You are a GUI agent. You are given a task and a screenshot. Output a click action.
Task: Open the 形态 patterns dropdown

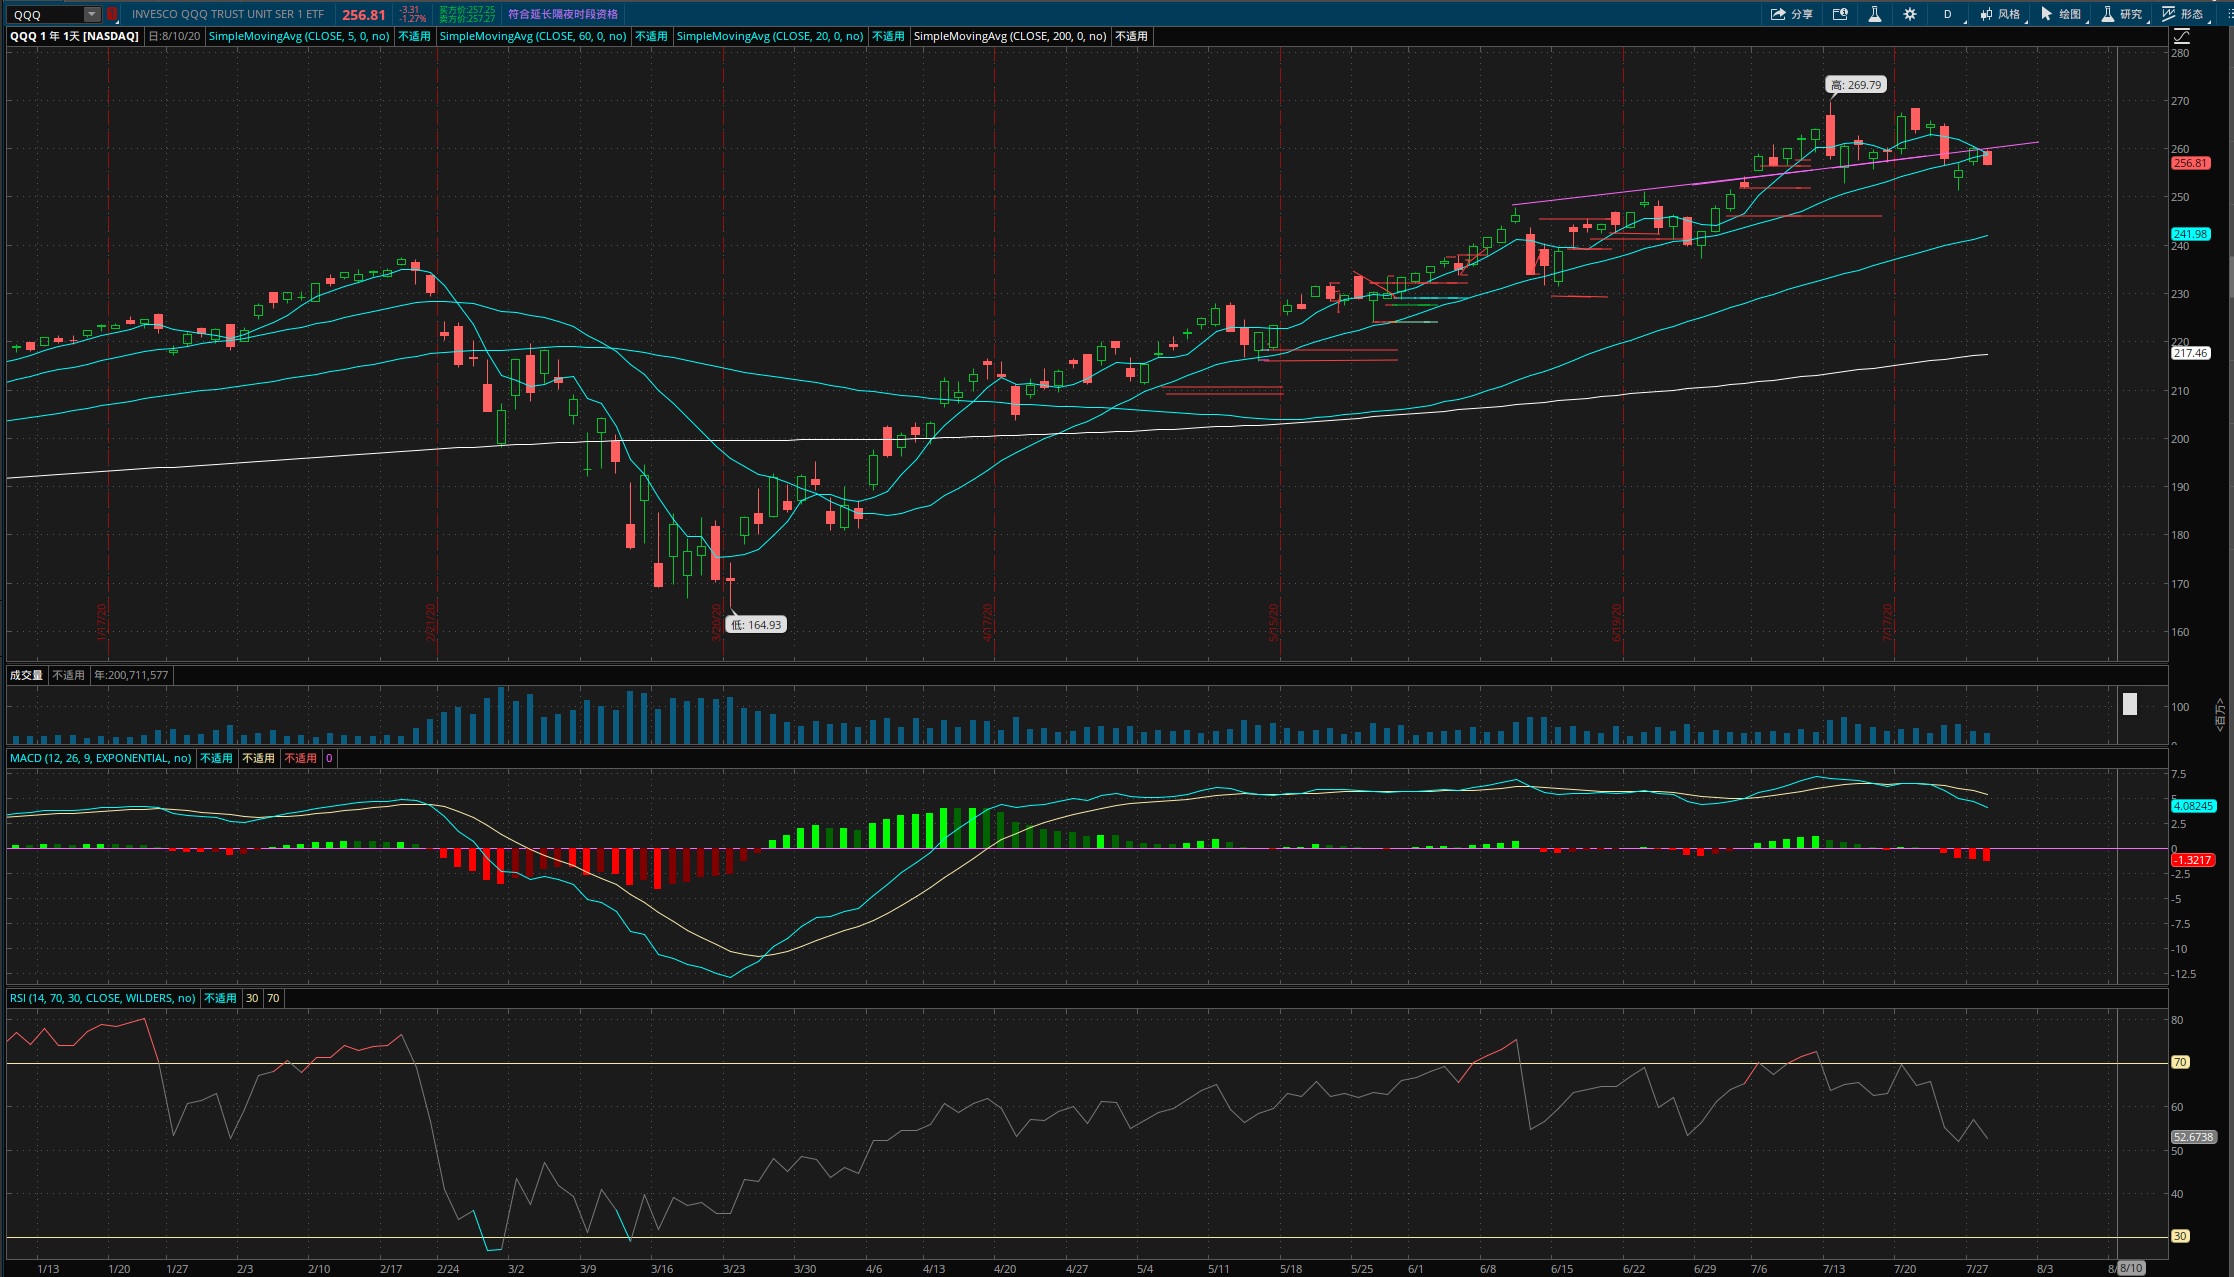point(2183,14)
